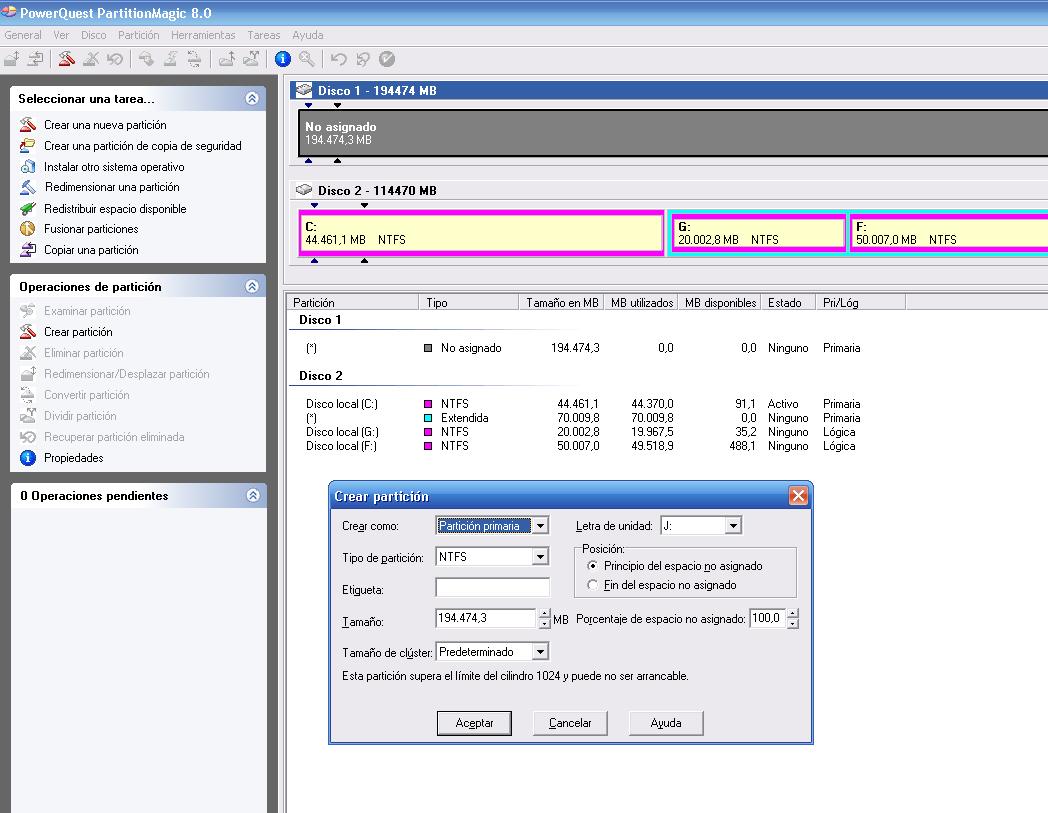Collapse the Operaciones de partición panel

252,286
